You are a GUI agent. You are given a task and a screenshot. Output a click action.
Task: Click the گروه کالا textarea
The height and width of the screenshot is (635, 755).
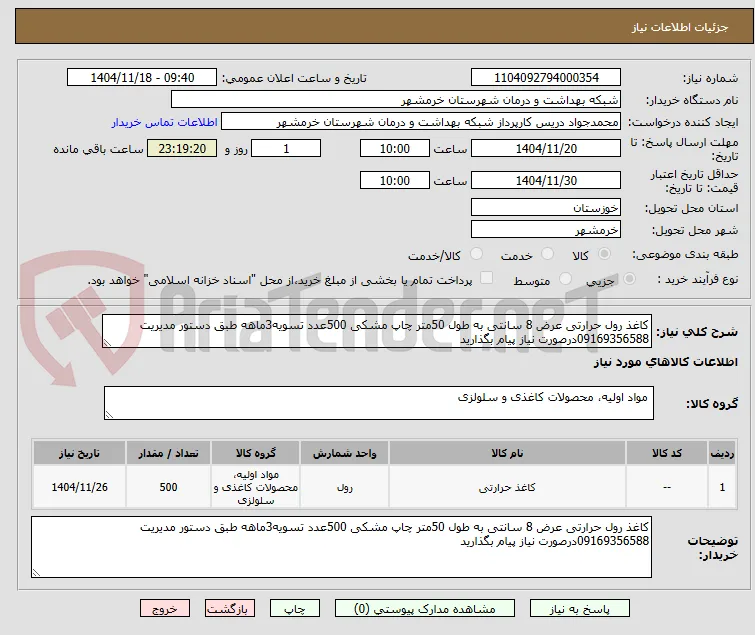point(379,403)
